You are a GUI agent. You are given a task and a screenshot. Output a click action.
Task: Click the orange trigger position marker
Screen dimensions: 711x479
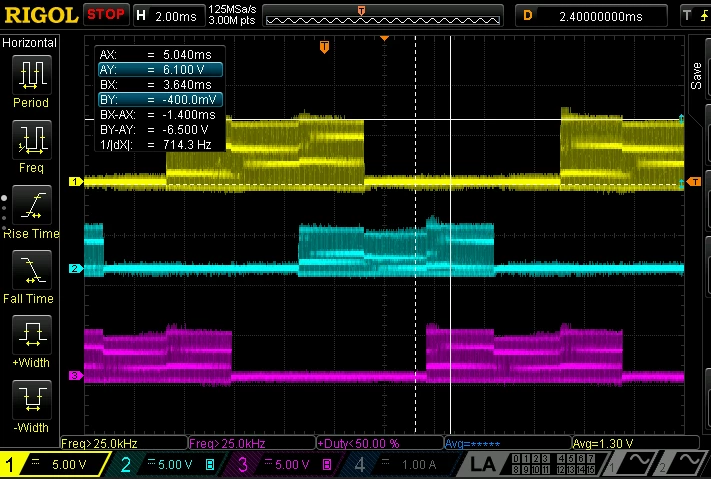(324, 47)
